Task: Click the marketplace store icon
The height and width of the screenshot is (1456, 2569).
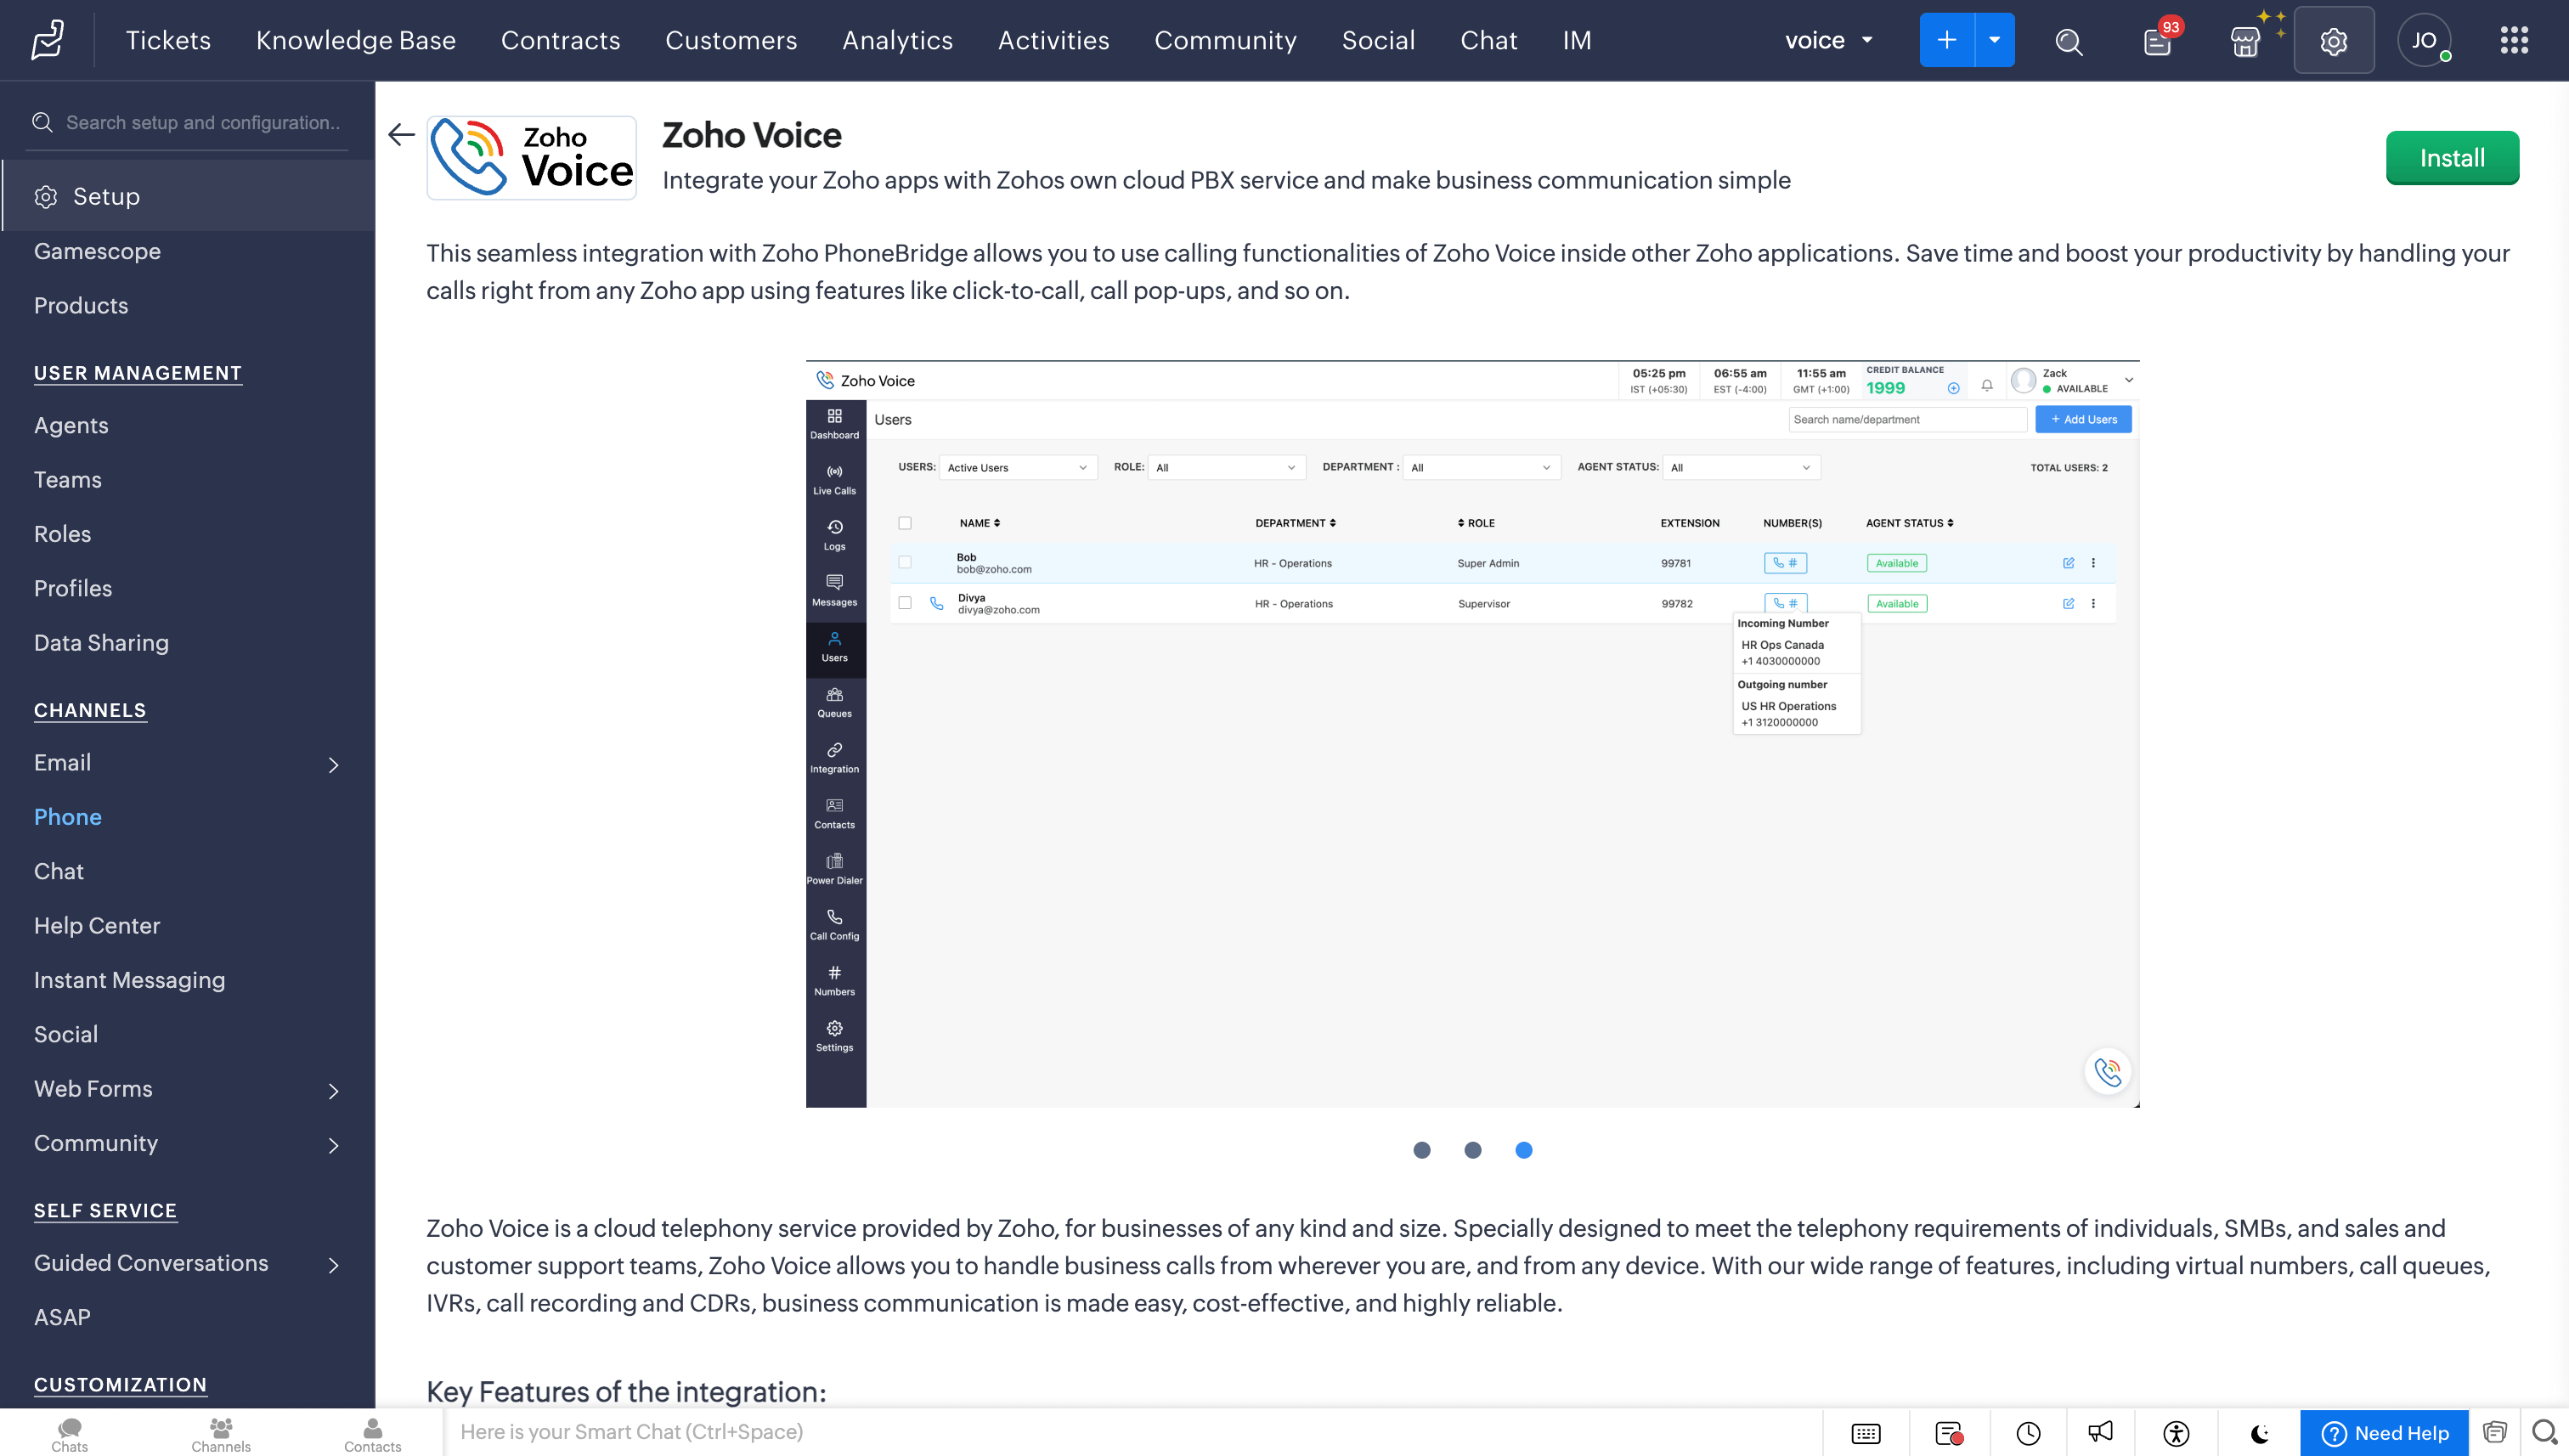Action: (2245, 41)
